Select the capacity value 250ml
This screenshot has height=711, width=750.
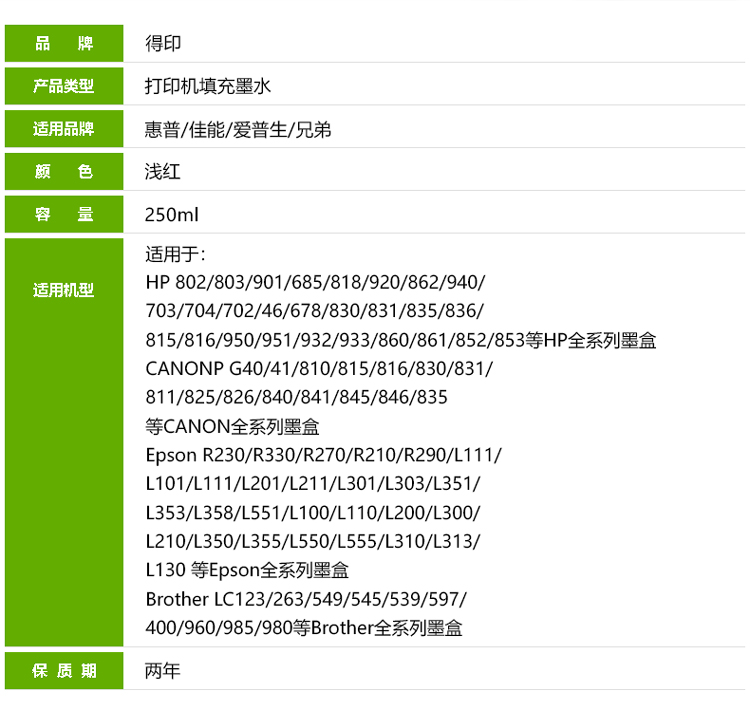[172, 214]
